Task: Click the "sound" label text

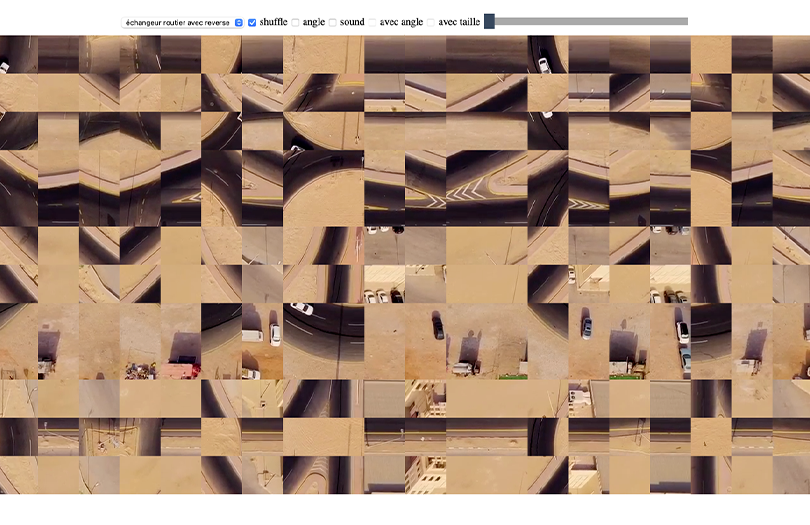Action: 352,22
